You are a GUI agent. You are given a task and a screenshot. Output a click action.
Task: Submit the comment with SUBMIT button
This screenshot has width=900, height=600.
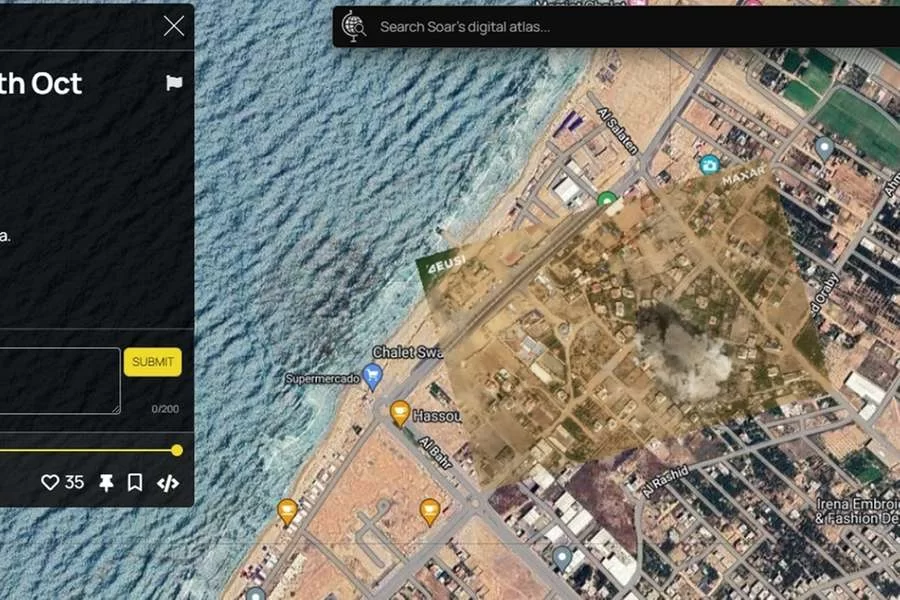coord(153,362)
